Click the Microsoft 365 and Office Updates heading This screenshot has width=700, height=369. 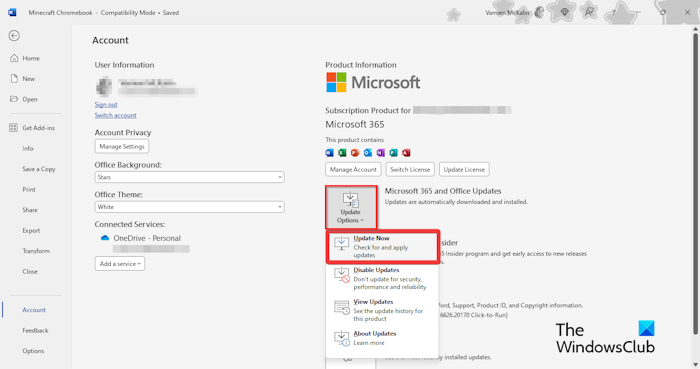(x=443, y=191)
